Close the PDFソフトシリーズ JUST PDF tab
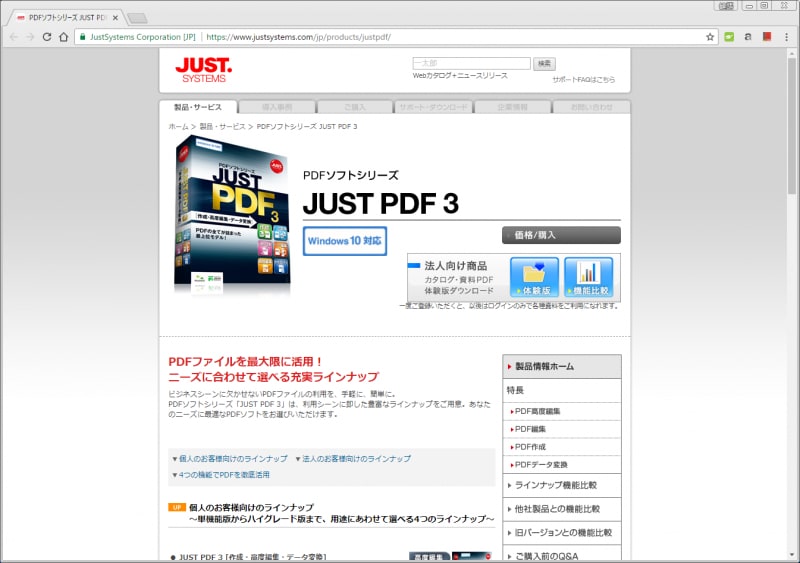Image resolution: width=800 pixels, height=563 pixels. click(115, 17)
